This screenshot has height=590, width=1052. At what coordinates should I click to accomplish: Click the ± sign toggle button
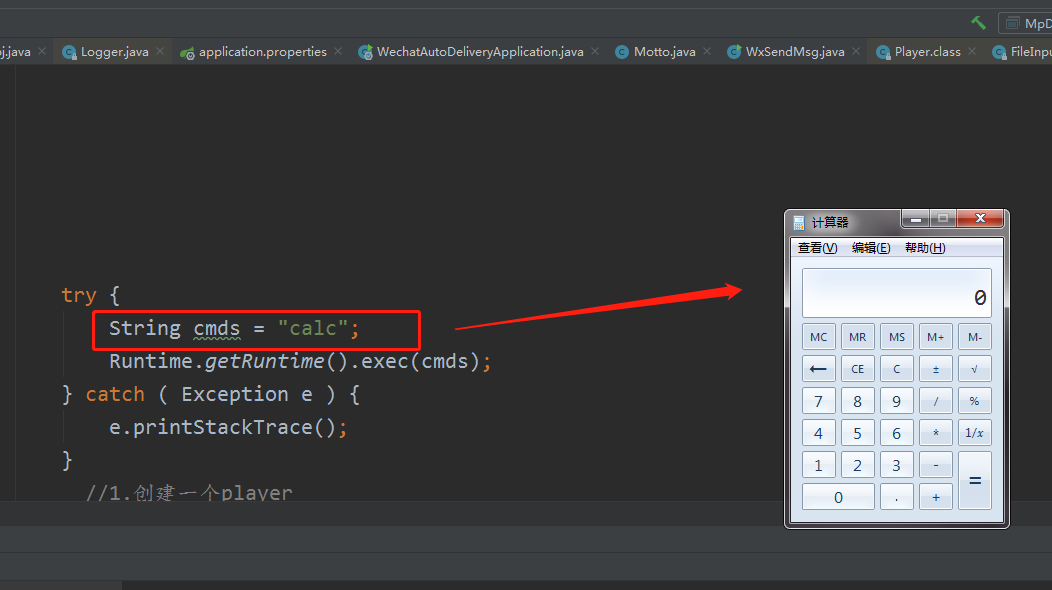pyautogui.click(x=935, y=368)
